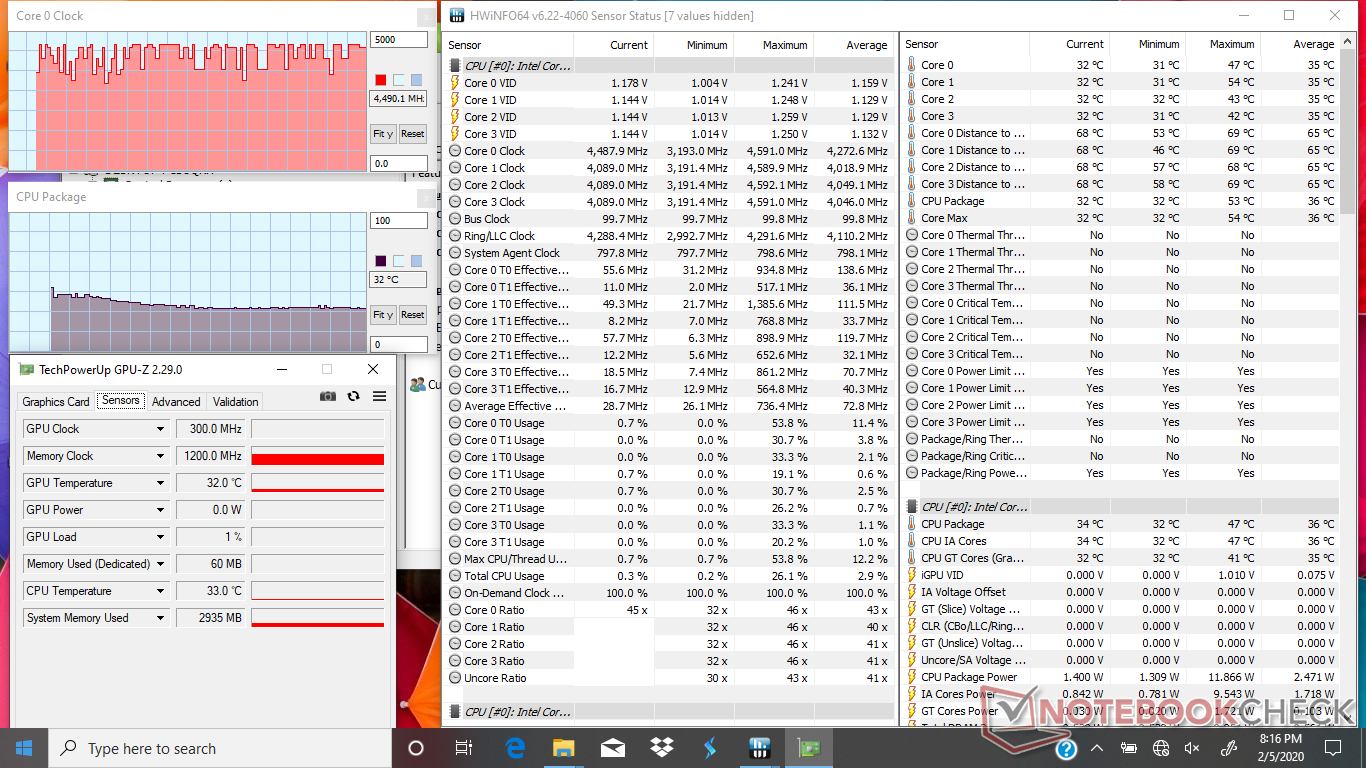Open the Memory Clock sensor dropdown
Screen dimensions: 1366x768
[x=160, y=456]
